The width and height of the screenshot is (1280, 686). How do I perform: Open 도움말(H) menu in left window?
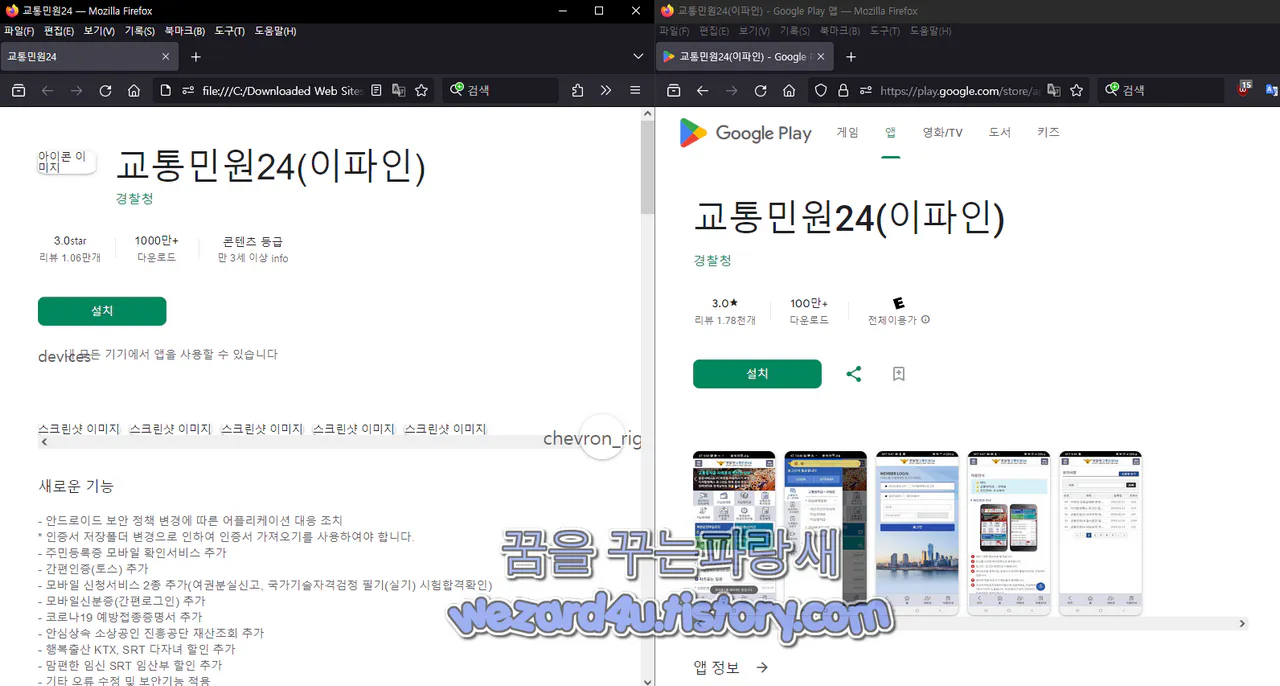point(275,31)
